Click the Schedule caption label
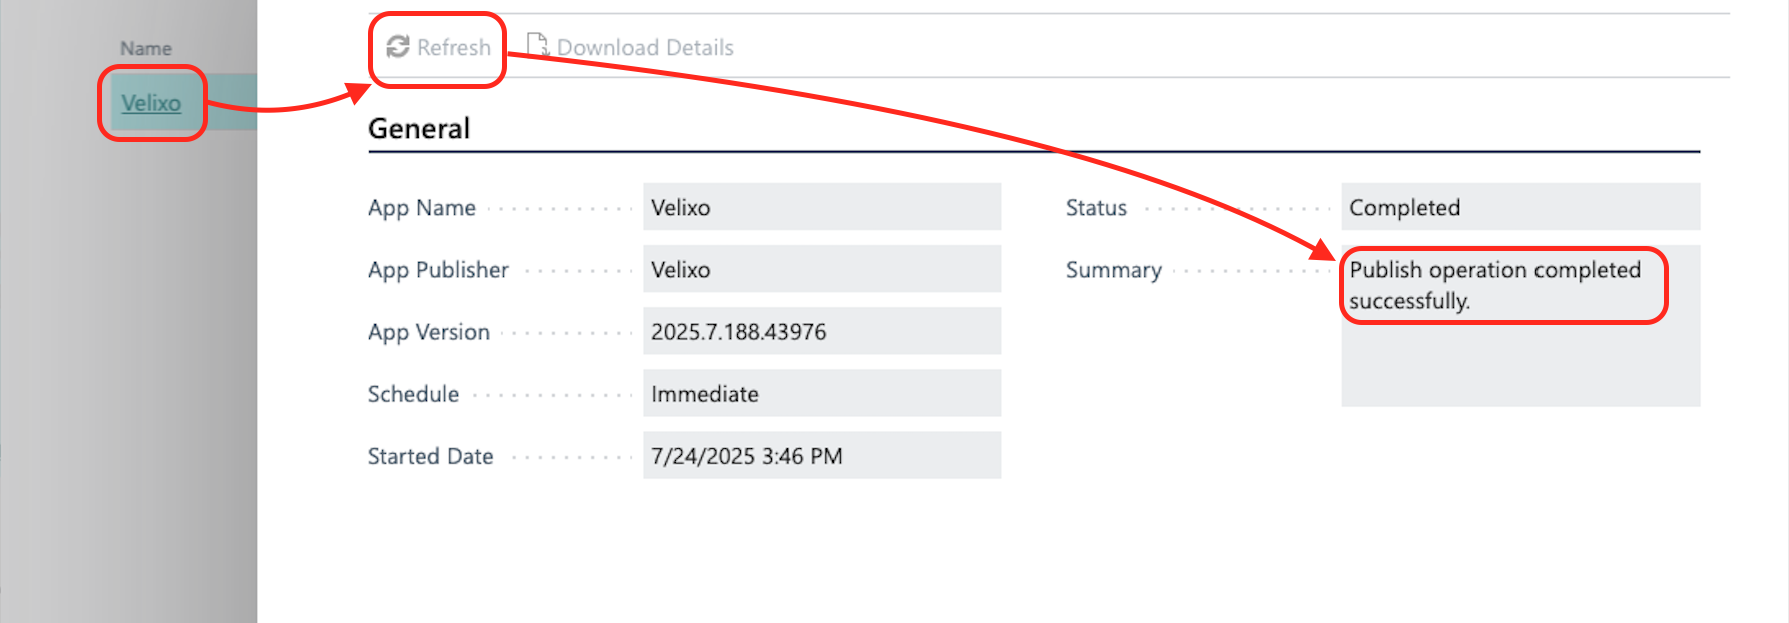1789x623 pixels. 413,394
